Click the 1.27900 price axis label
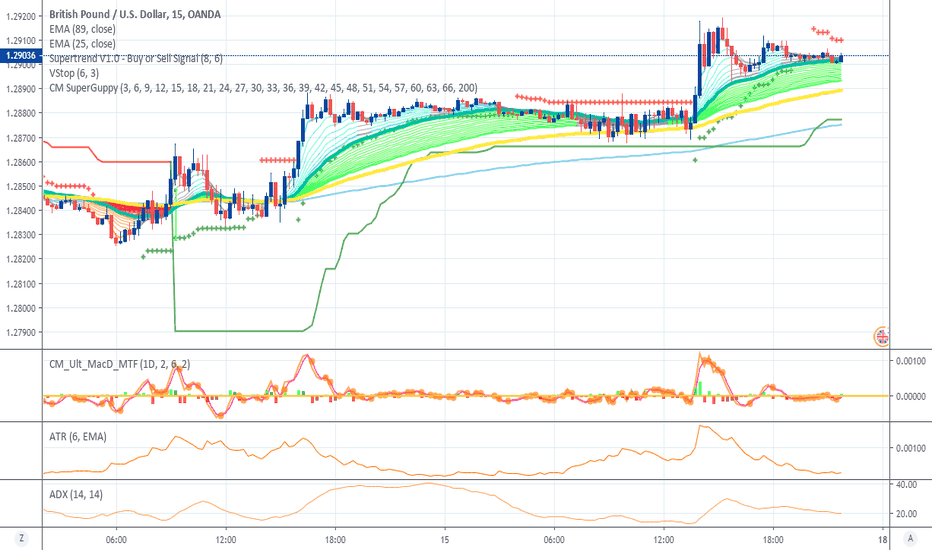The width and height of the screenshot is (932, 550). tap(21, 332)
